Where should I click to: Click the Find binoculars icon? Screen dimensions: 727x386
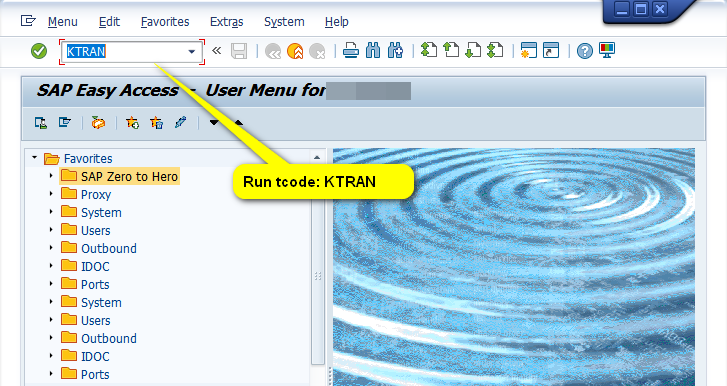pos(373,51)
